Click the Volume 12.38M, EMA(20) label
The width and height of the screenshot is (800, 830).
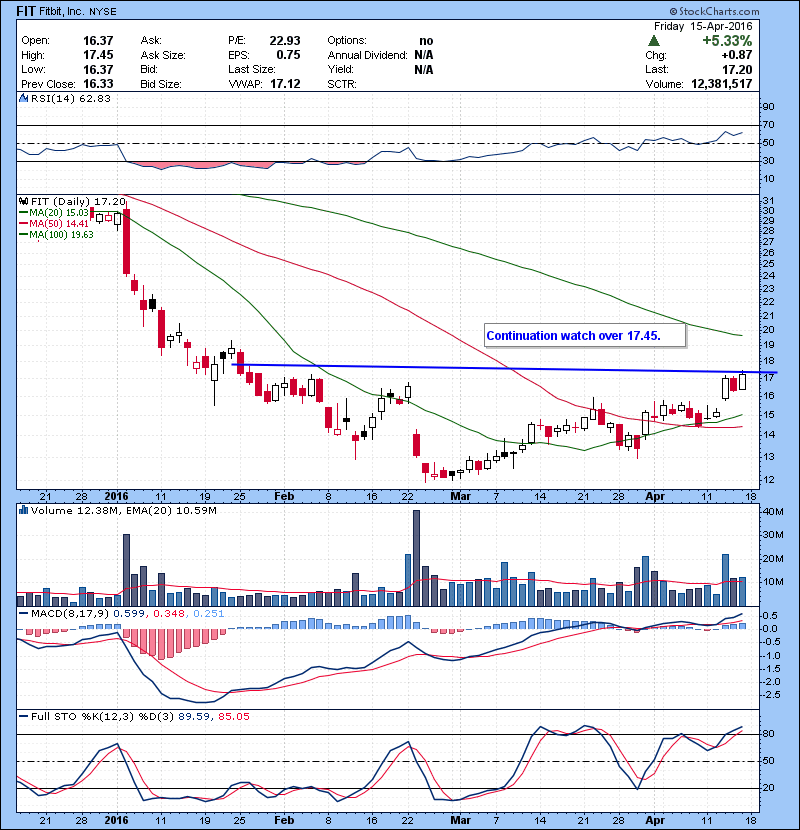tap(123, 510)
